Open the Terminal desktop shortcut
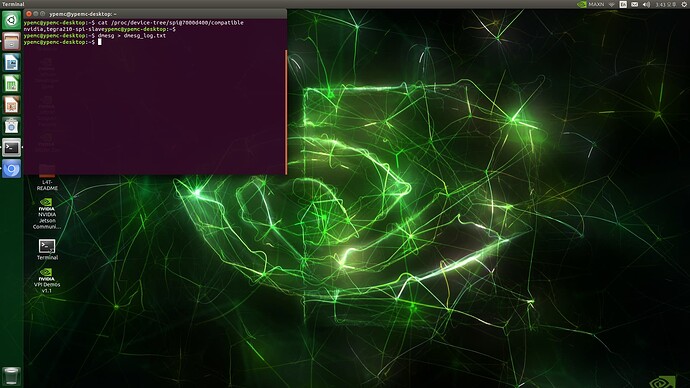Viewport: 690px width, 388px height. 47,249
